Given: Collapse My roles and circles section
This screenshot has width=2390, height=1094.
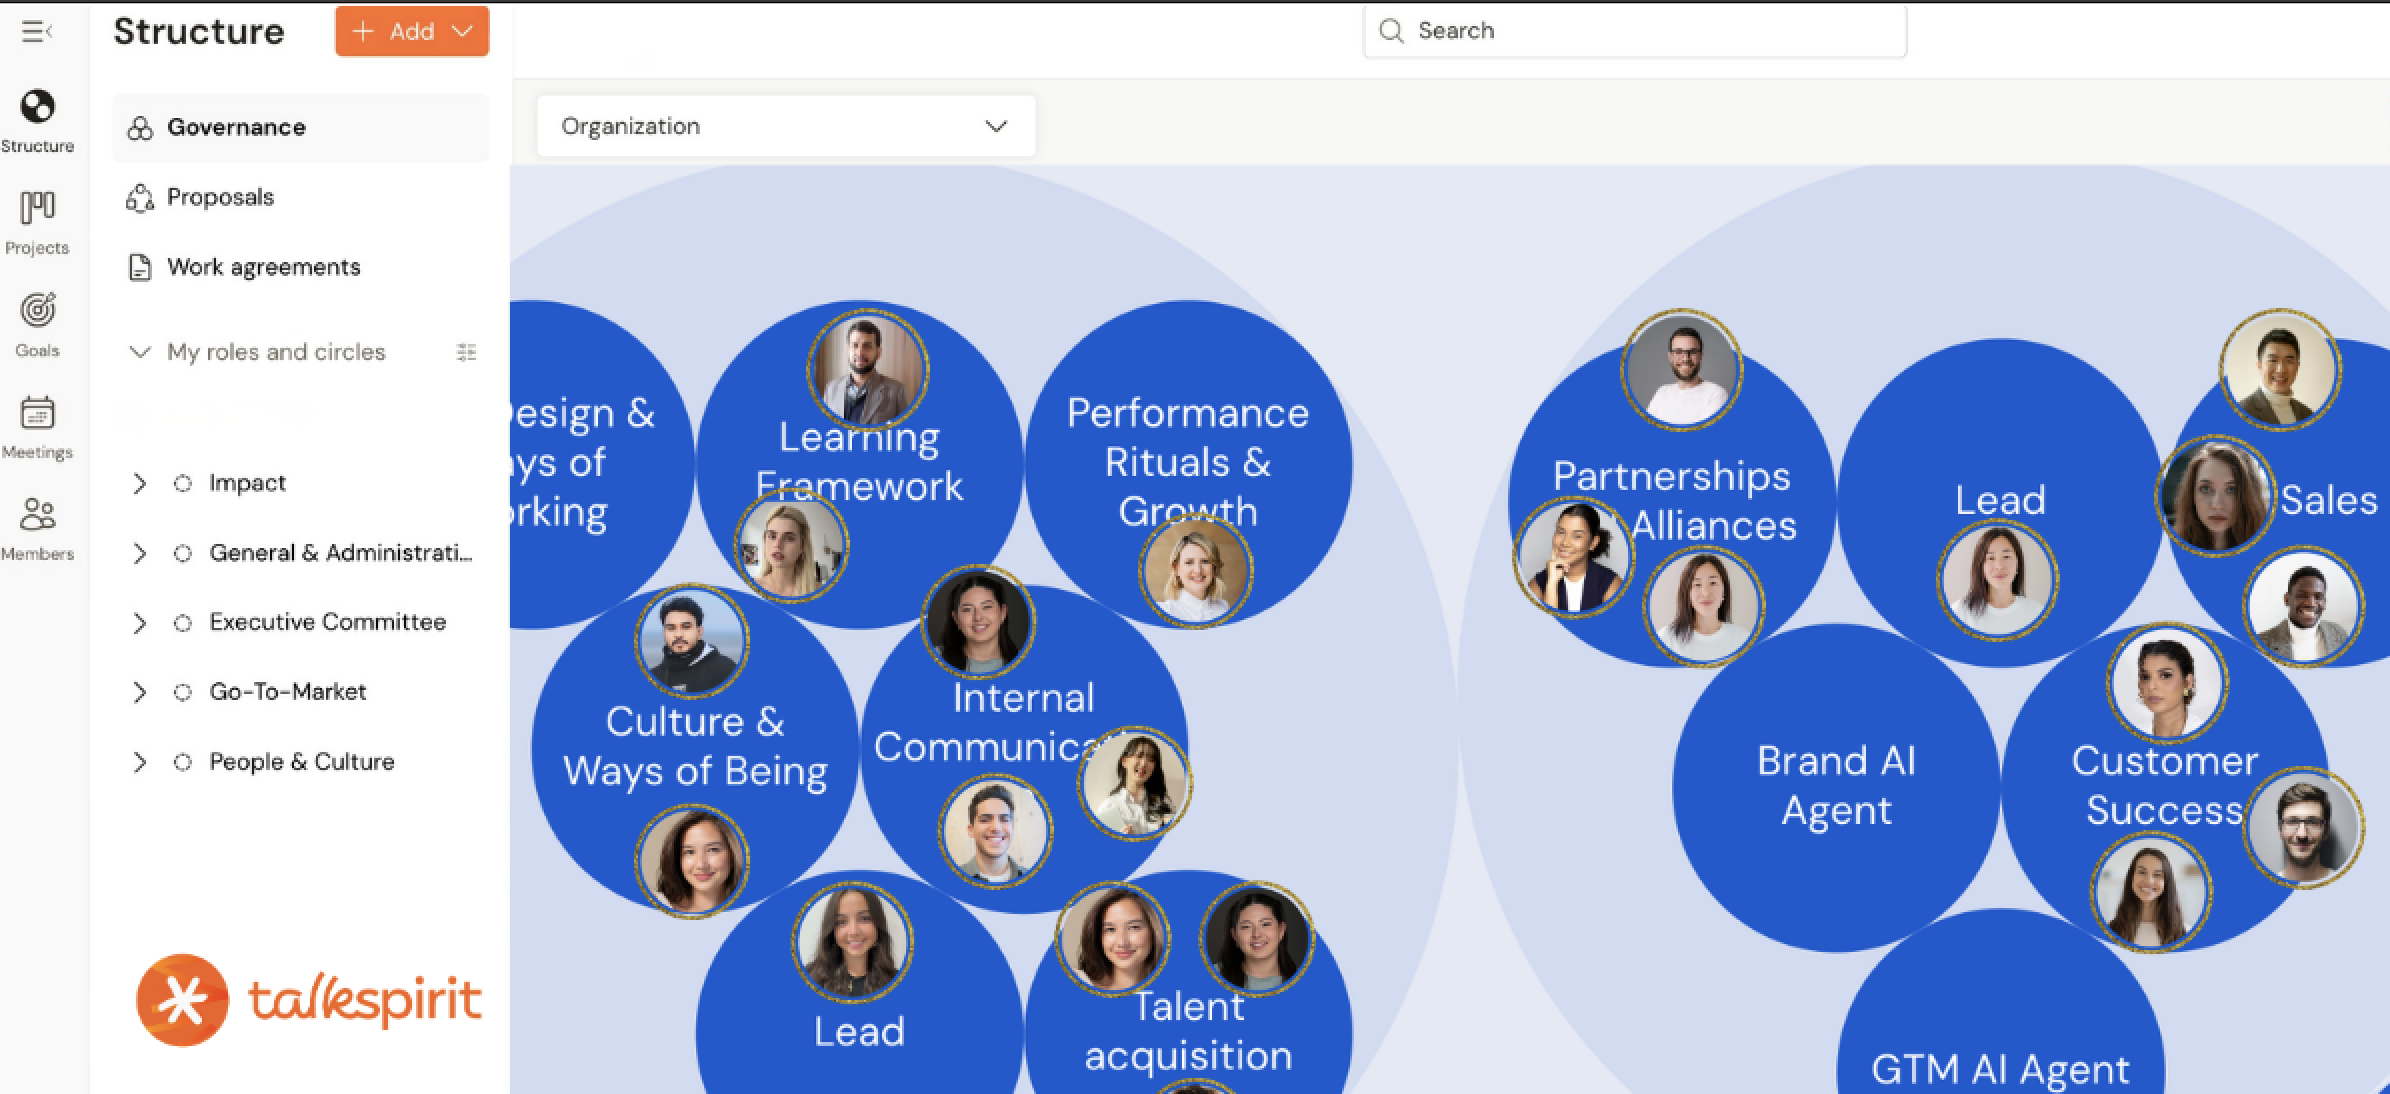Looking at the screenshot, I should [x=140, y=352].
